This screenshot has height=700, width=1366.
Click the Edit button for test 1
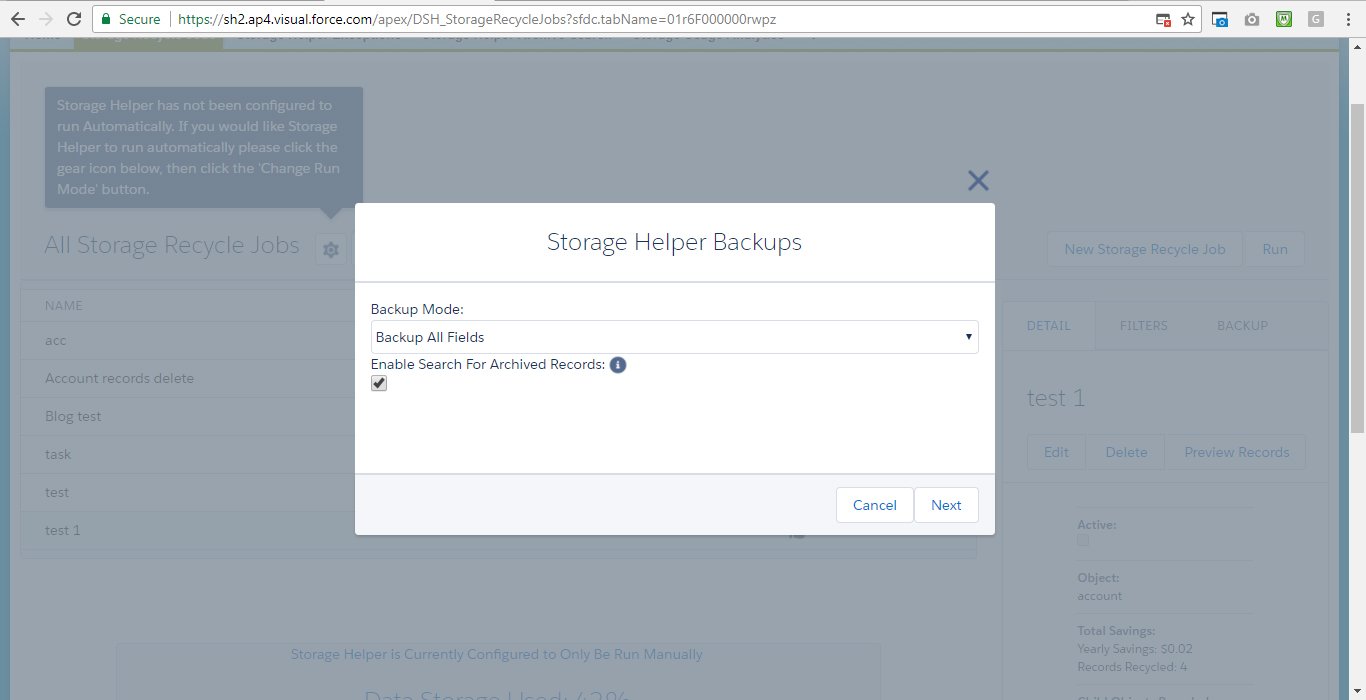[x=1056, y=452]
